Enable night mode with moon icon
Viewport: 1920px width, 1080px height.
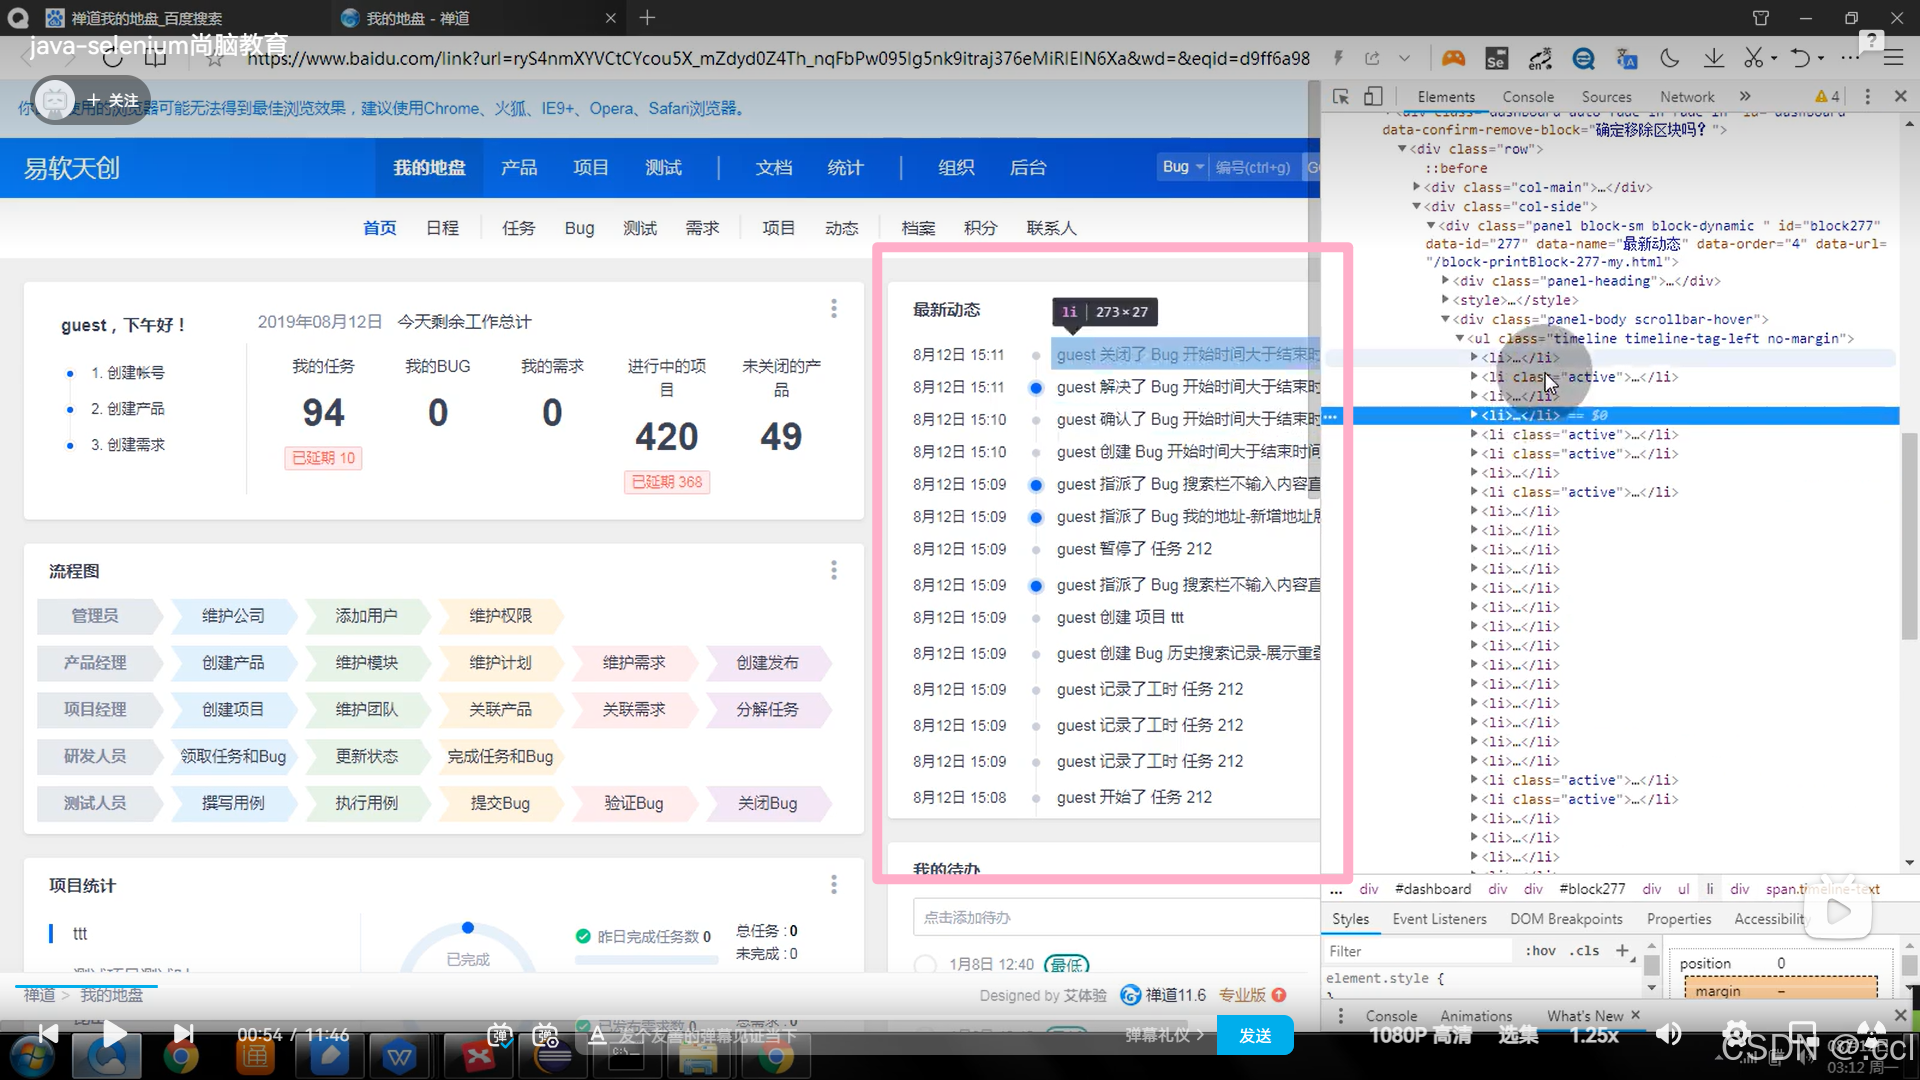(x=1670, y=58)
